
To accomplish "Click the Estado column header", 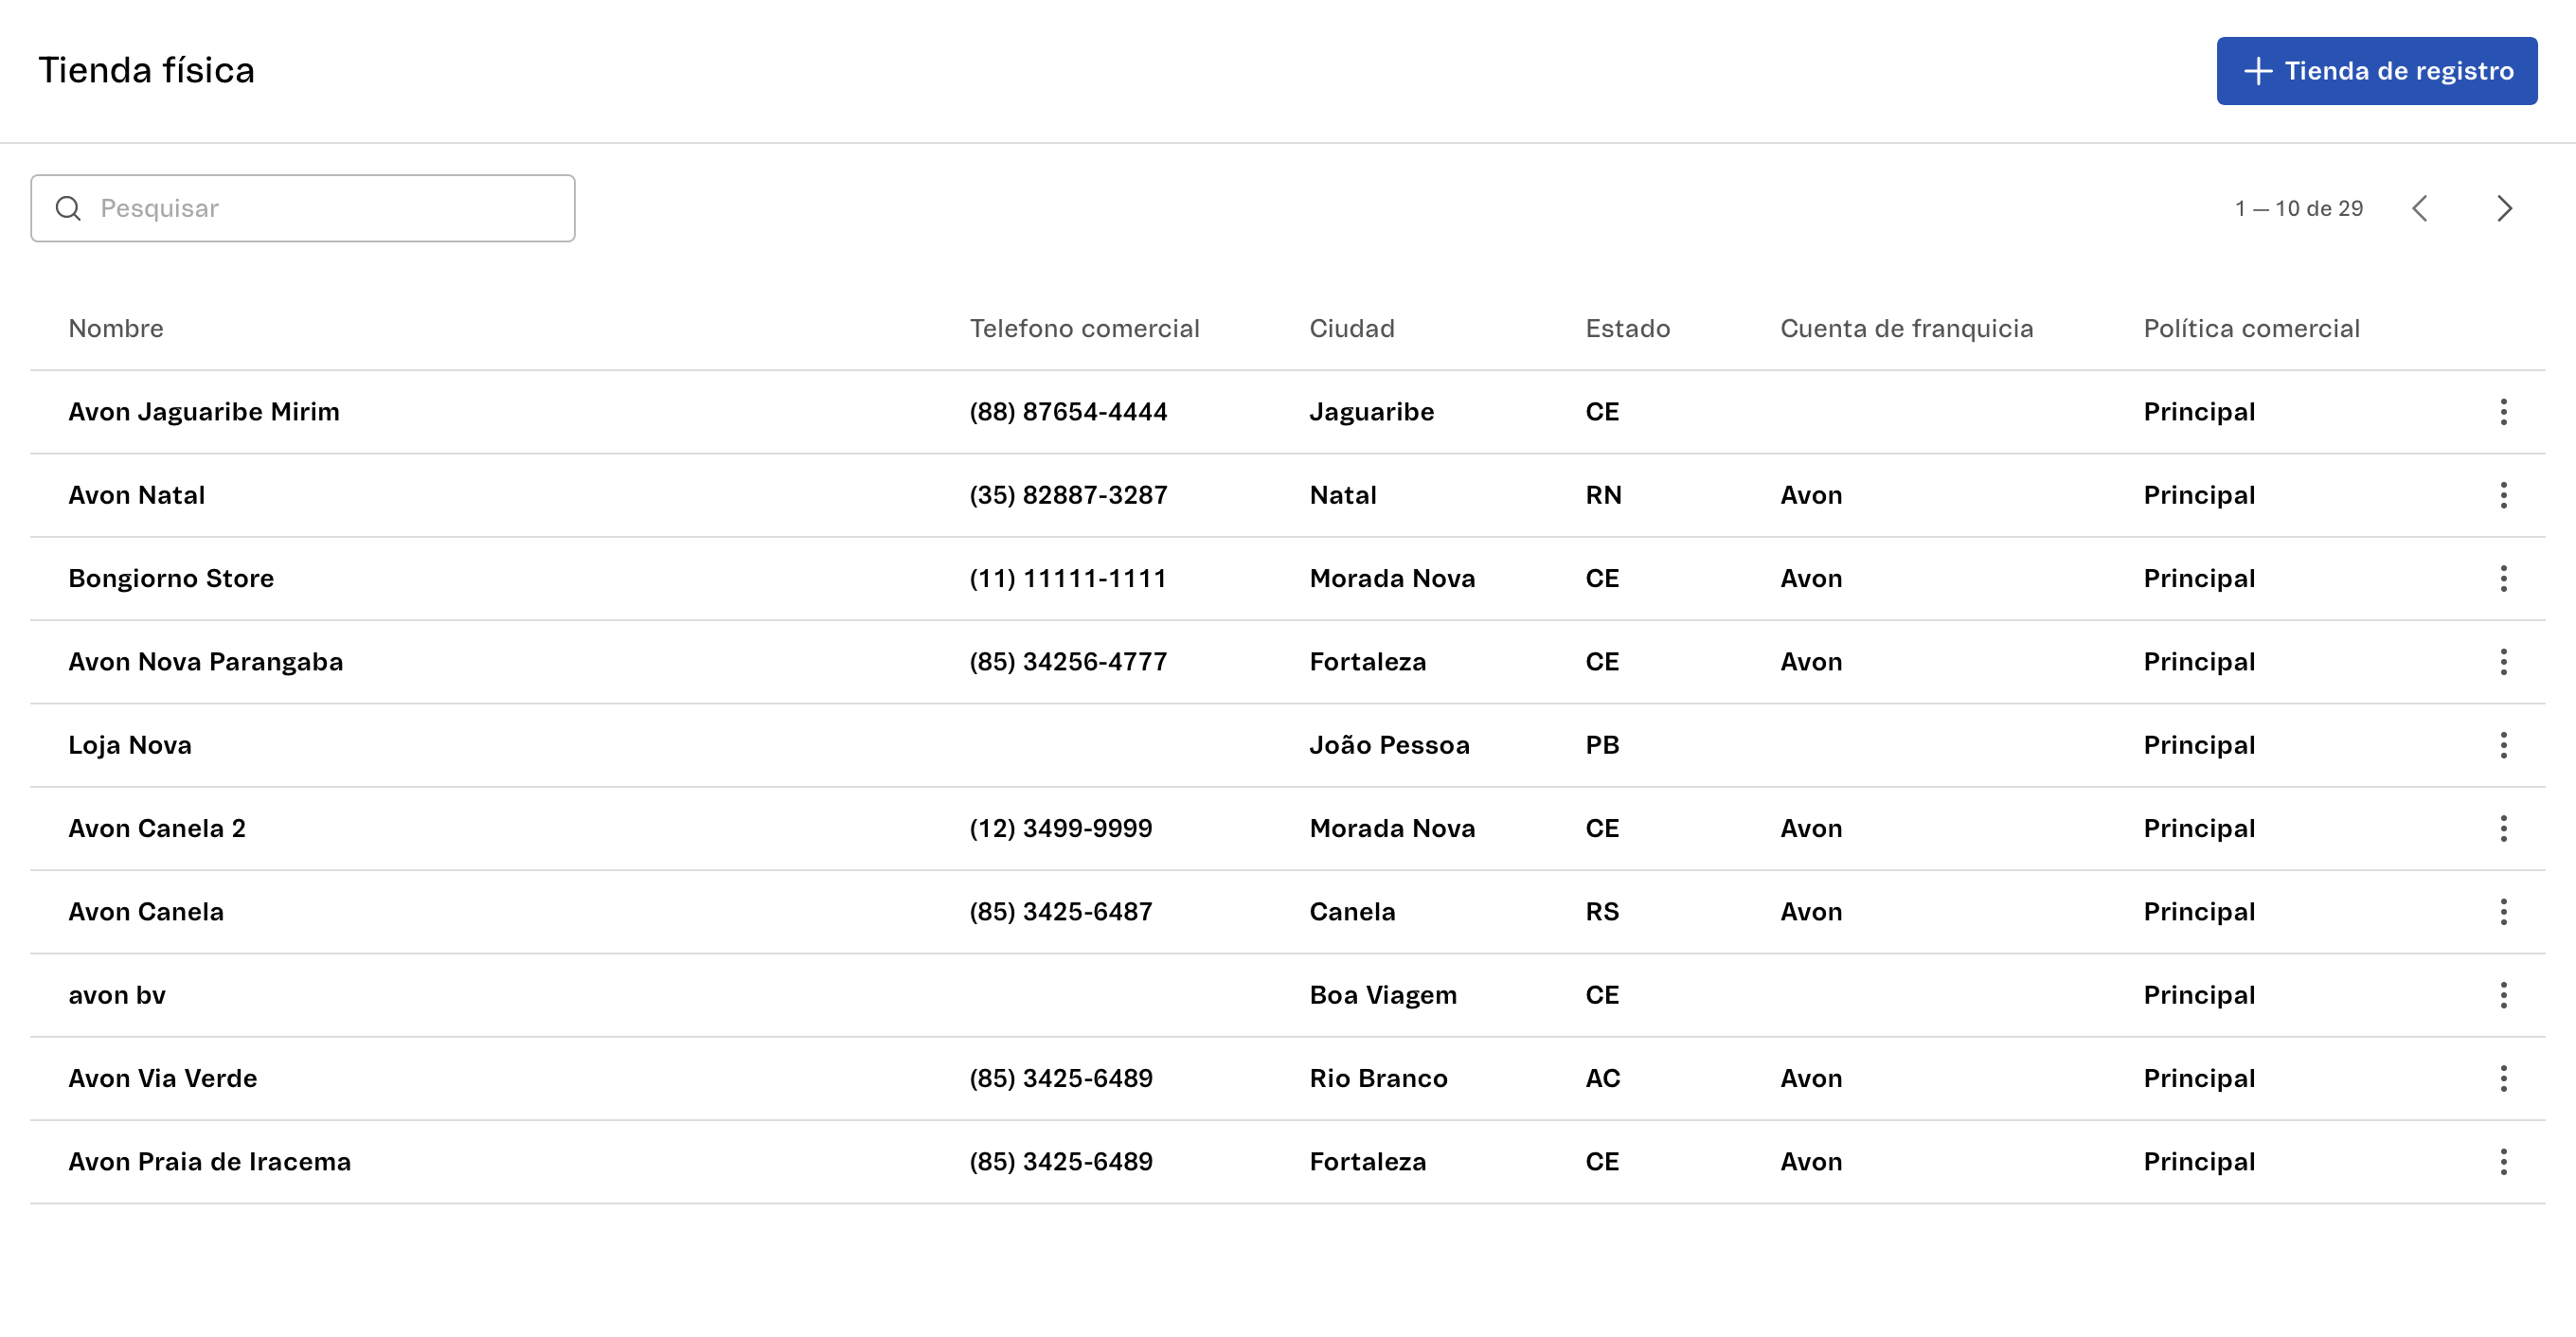I will pos(1627,328).
